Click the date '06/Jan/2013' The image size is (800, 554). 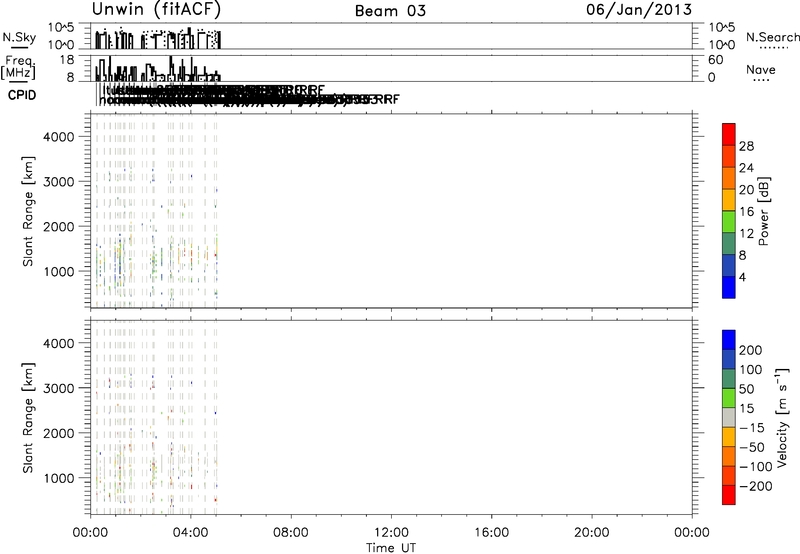639,10
